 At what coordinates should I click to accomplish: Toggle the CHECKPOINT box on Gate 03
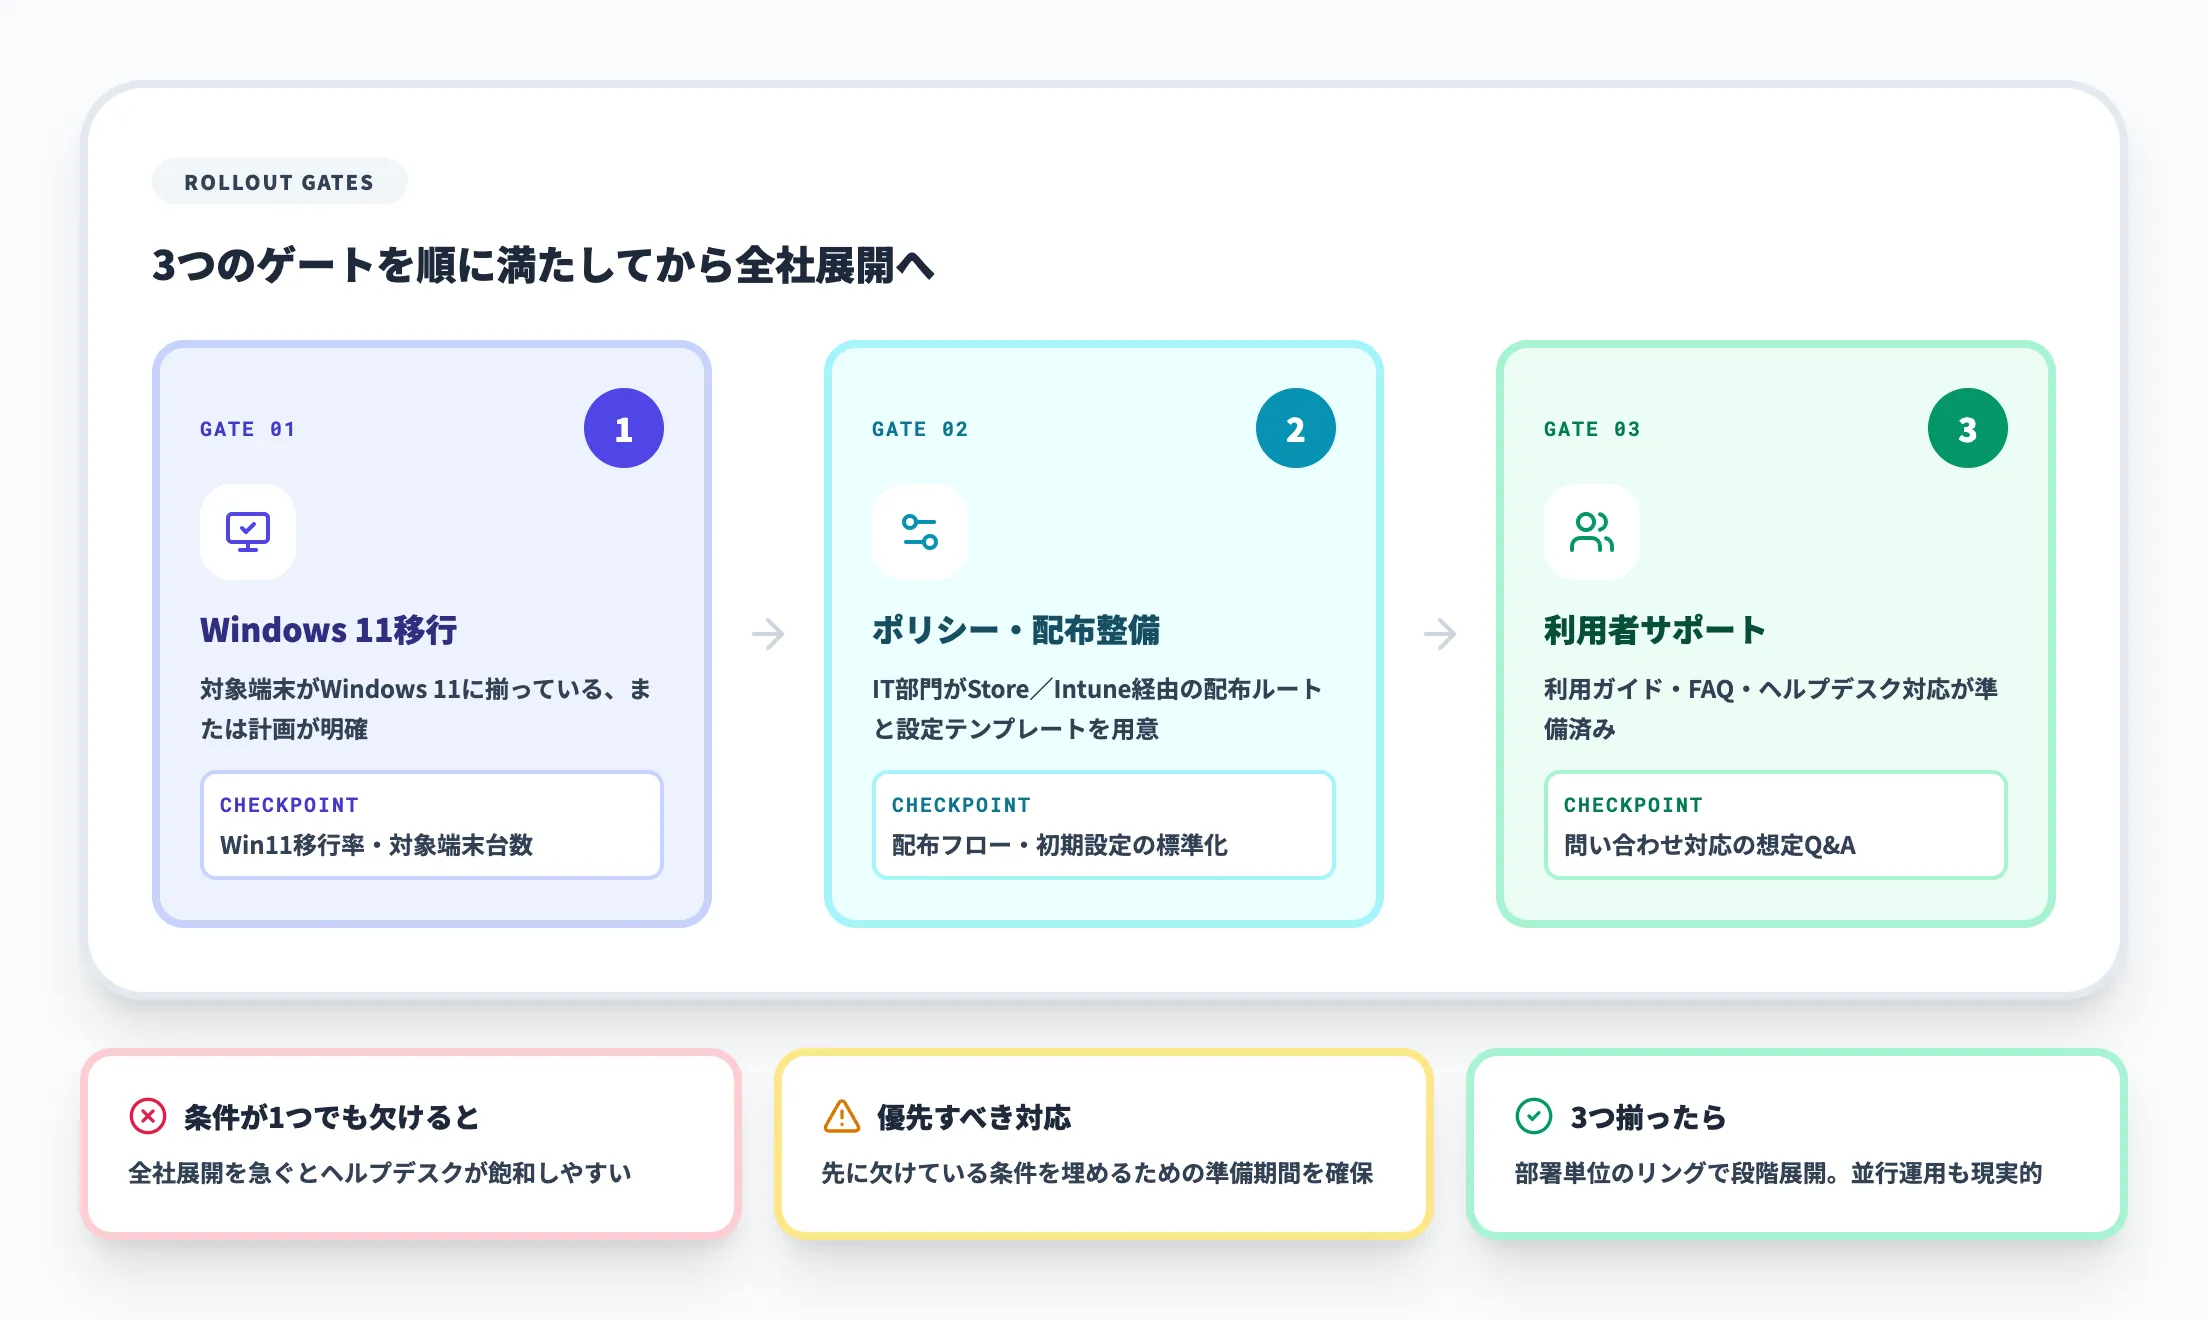point(1775,825)
